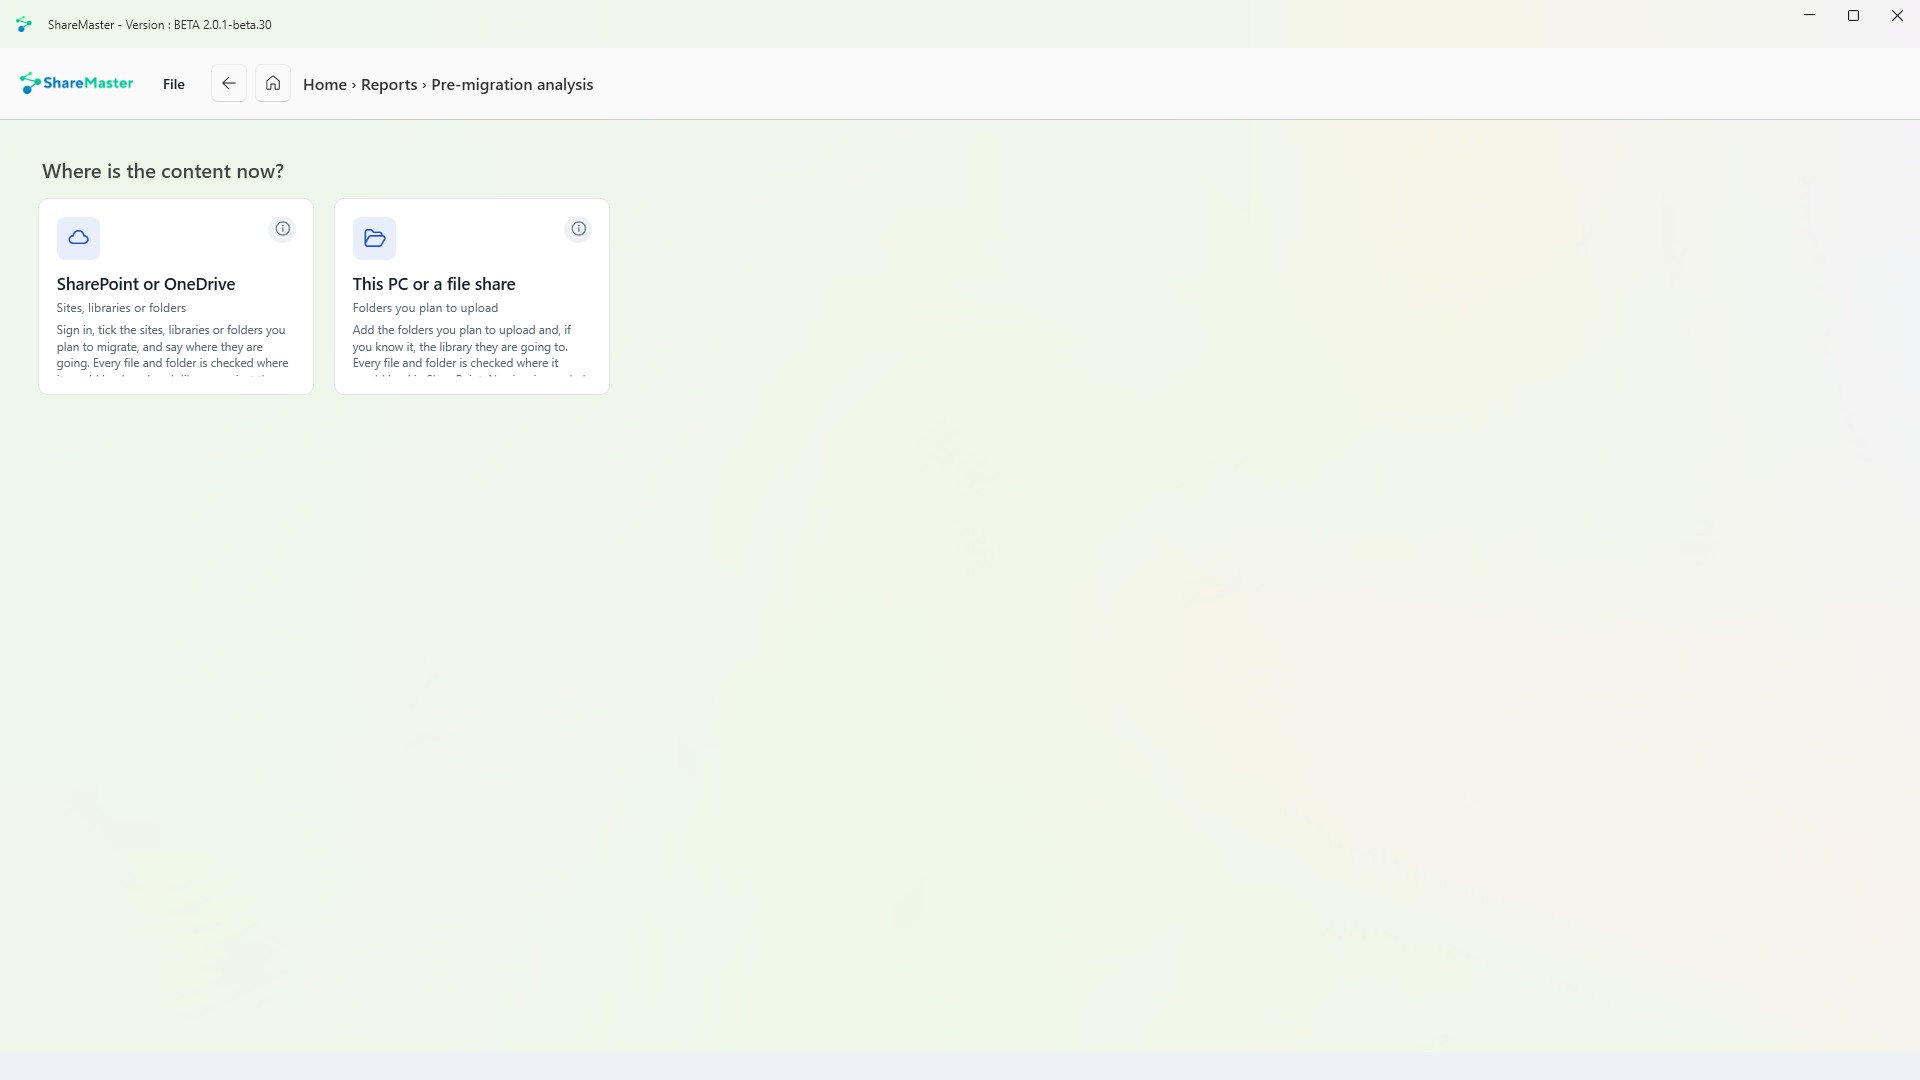Open the File menu
This screenshot has width=1920, height=1080.
[174, 84]
